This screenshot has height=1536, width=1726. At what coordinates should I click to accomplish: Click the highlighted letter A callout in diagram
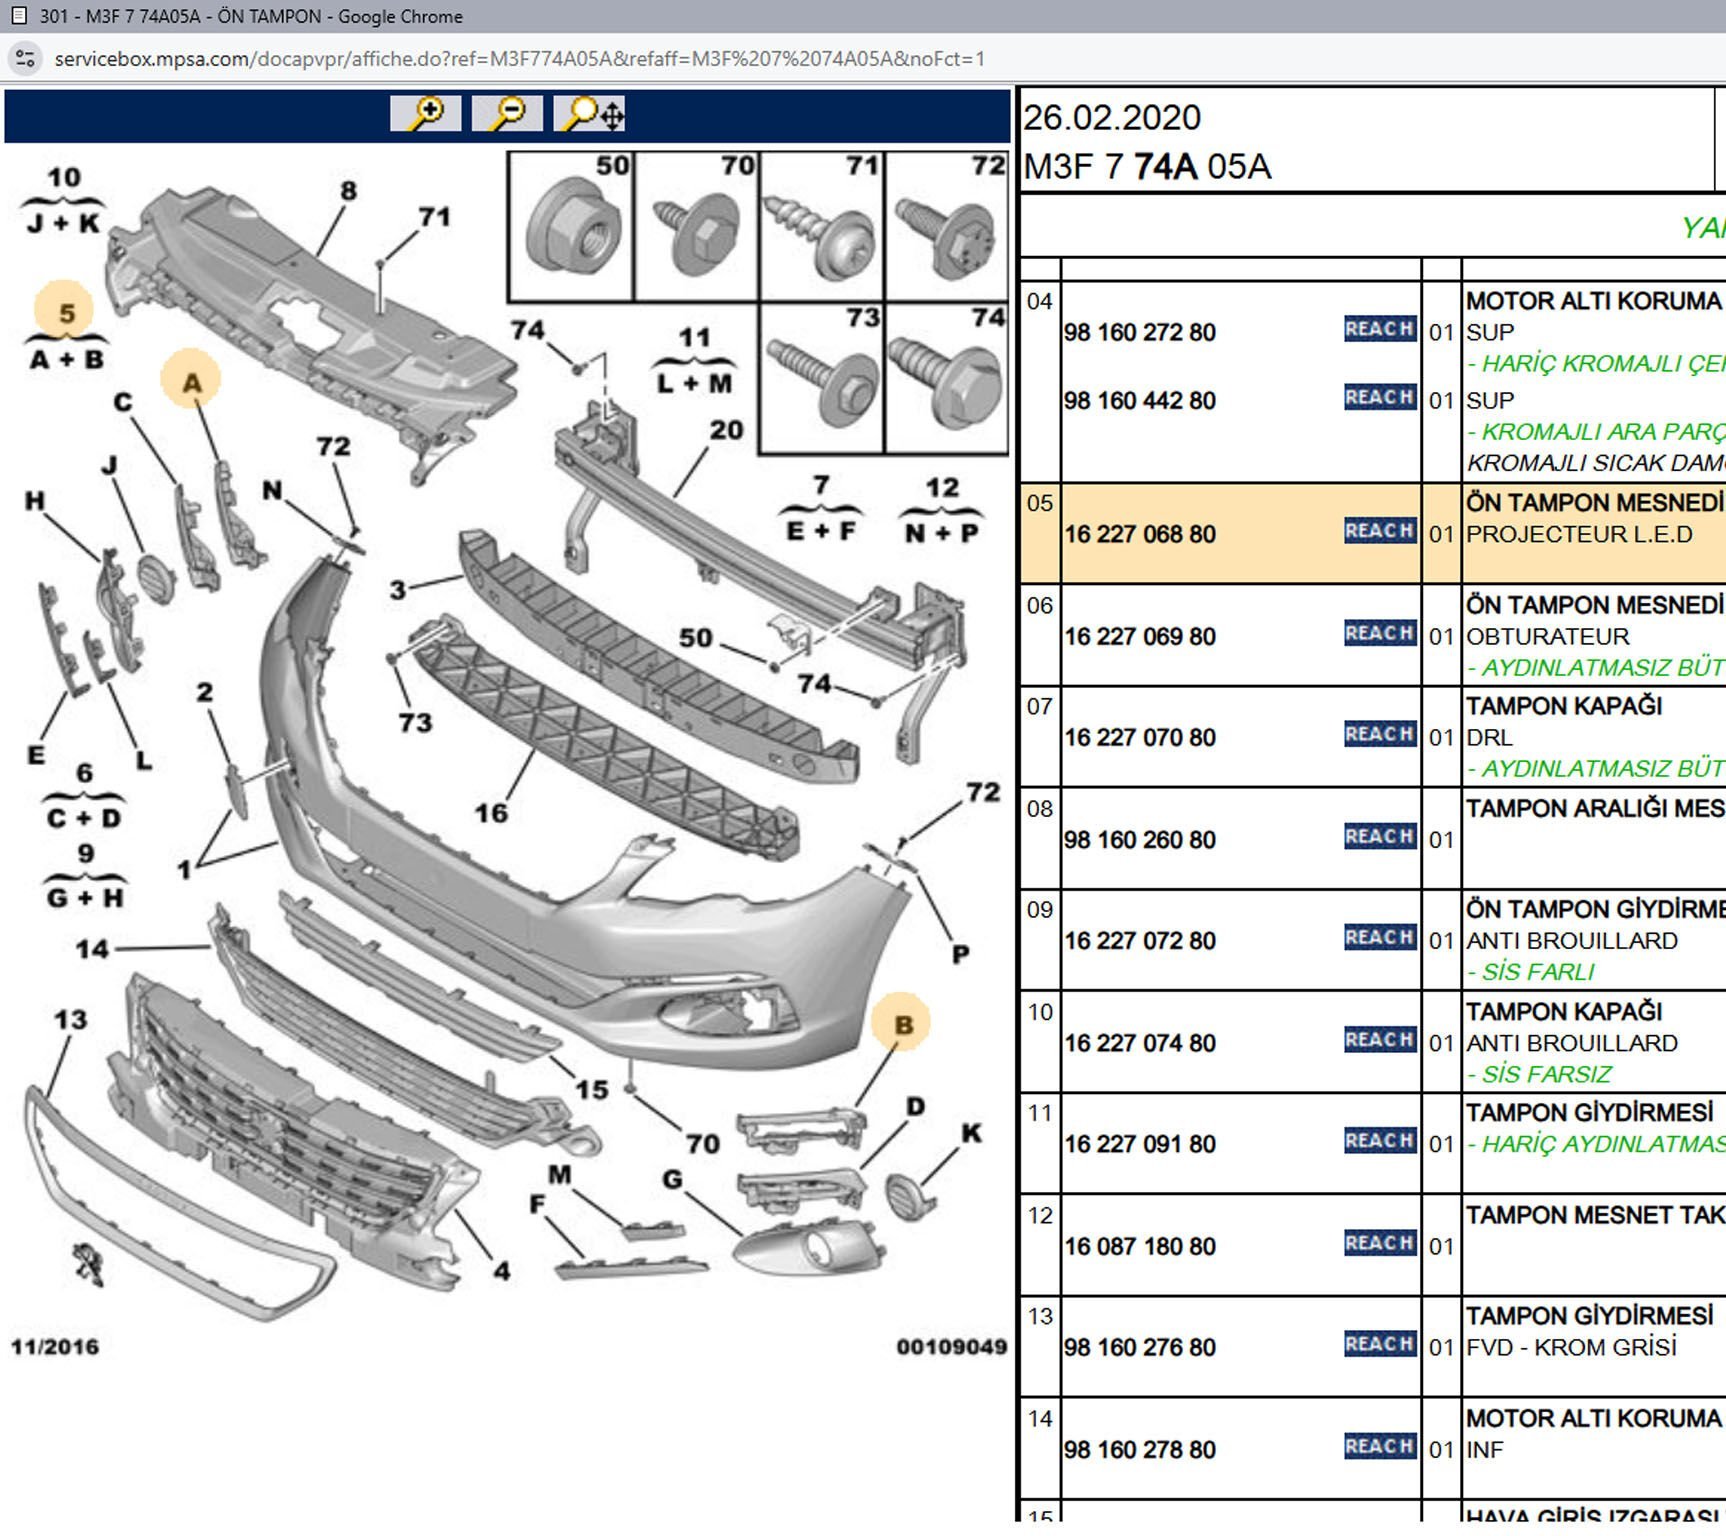pyautogui.click(x=191, y=382)
